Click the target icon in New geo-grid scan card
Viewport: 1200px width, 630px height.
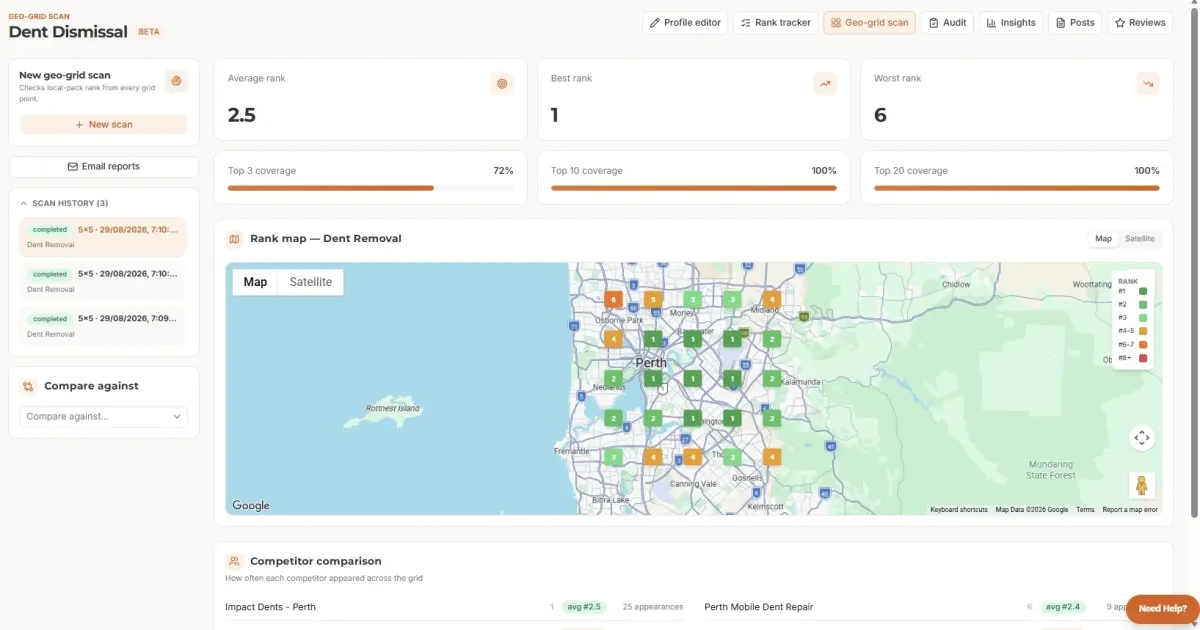tap(176, 81)
